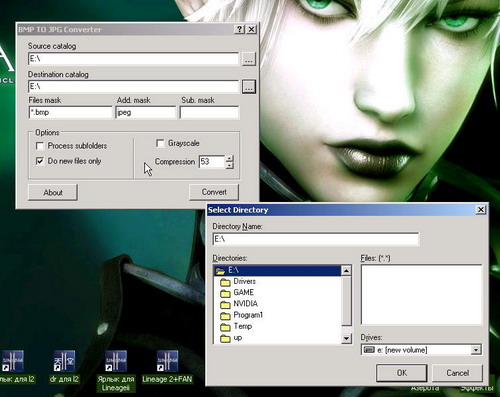Select the NVIDIA folder in list
This screenshot has height=397, width=500.
[239, 304]
